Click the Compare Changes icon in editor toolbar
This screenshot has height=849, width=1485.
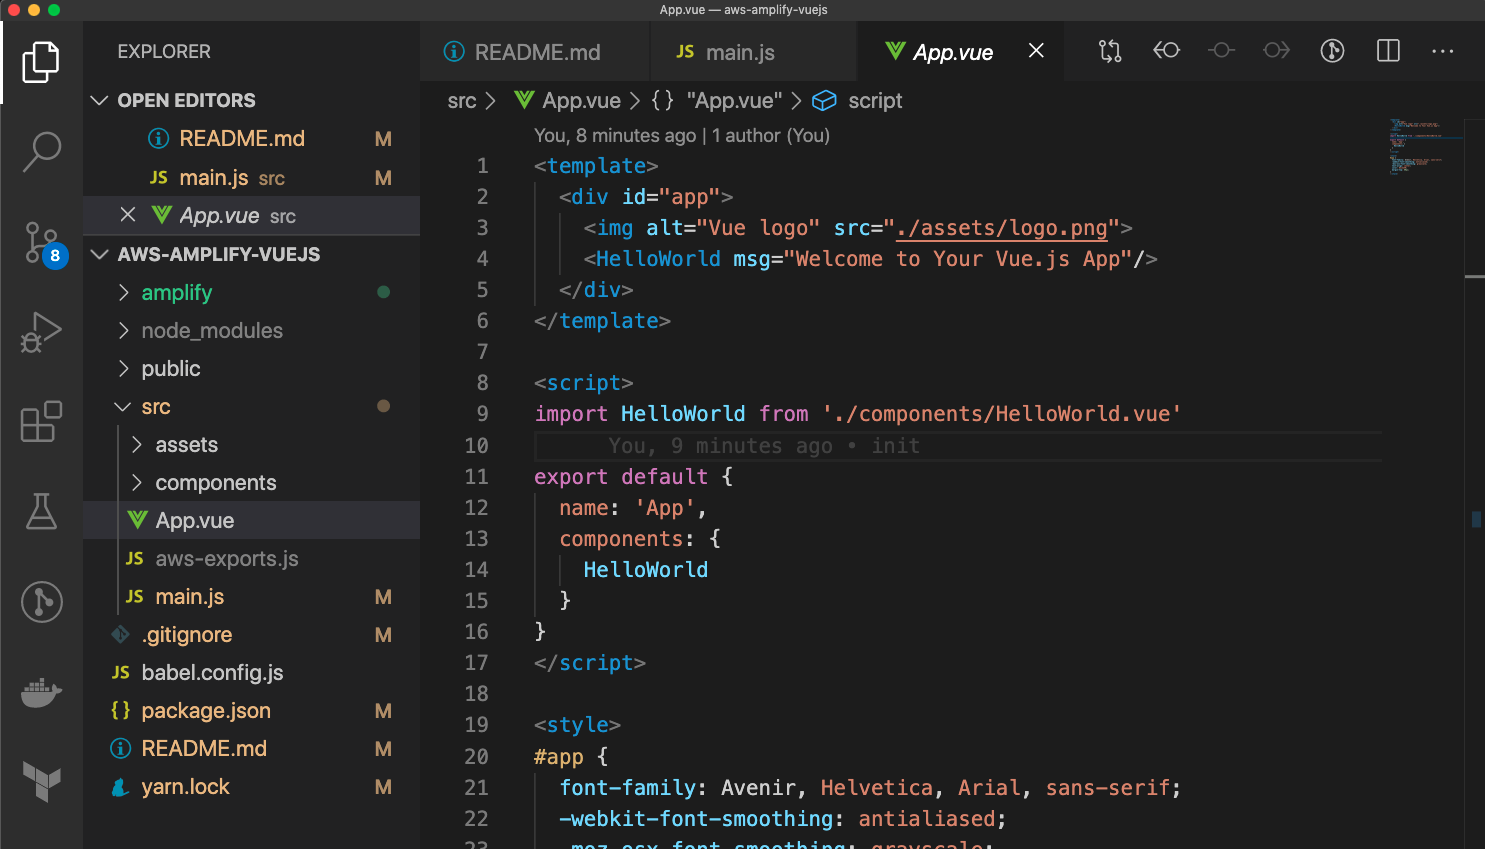click(1110, 51)
